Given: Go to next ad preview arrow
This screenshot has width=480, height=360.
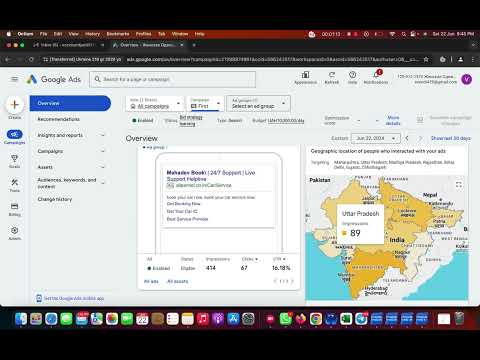Looking at the screenshot, I should [292, 281].
